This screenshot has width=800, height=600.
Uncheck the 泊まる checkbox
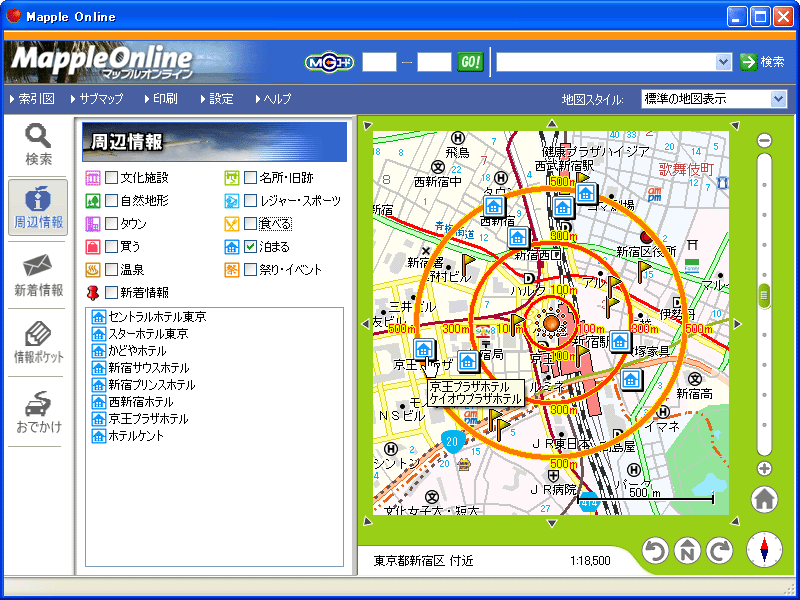point(250,246)
